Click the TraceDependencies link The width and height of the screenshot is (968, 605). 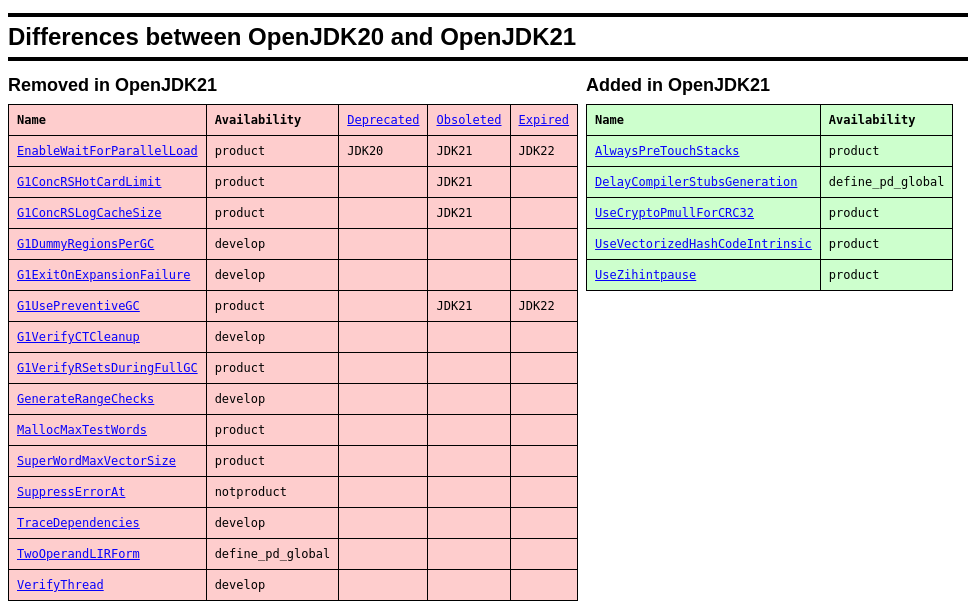(78, 522)
